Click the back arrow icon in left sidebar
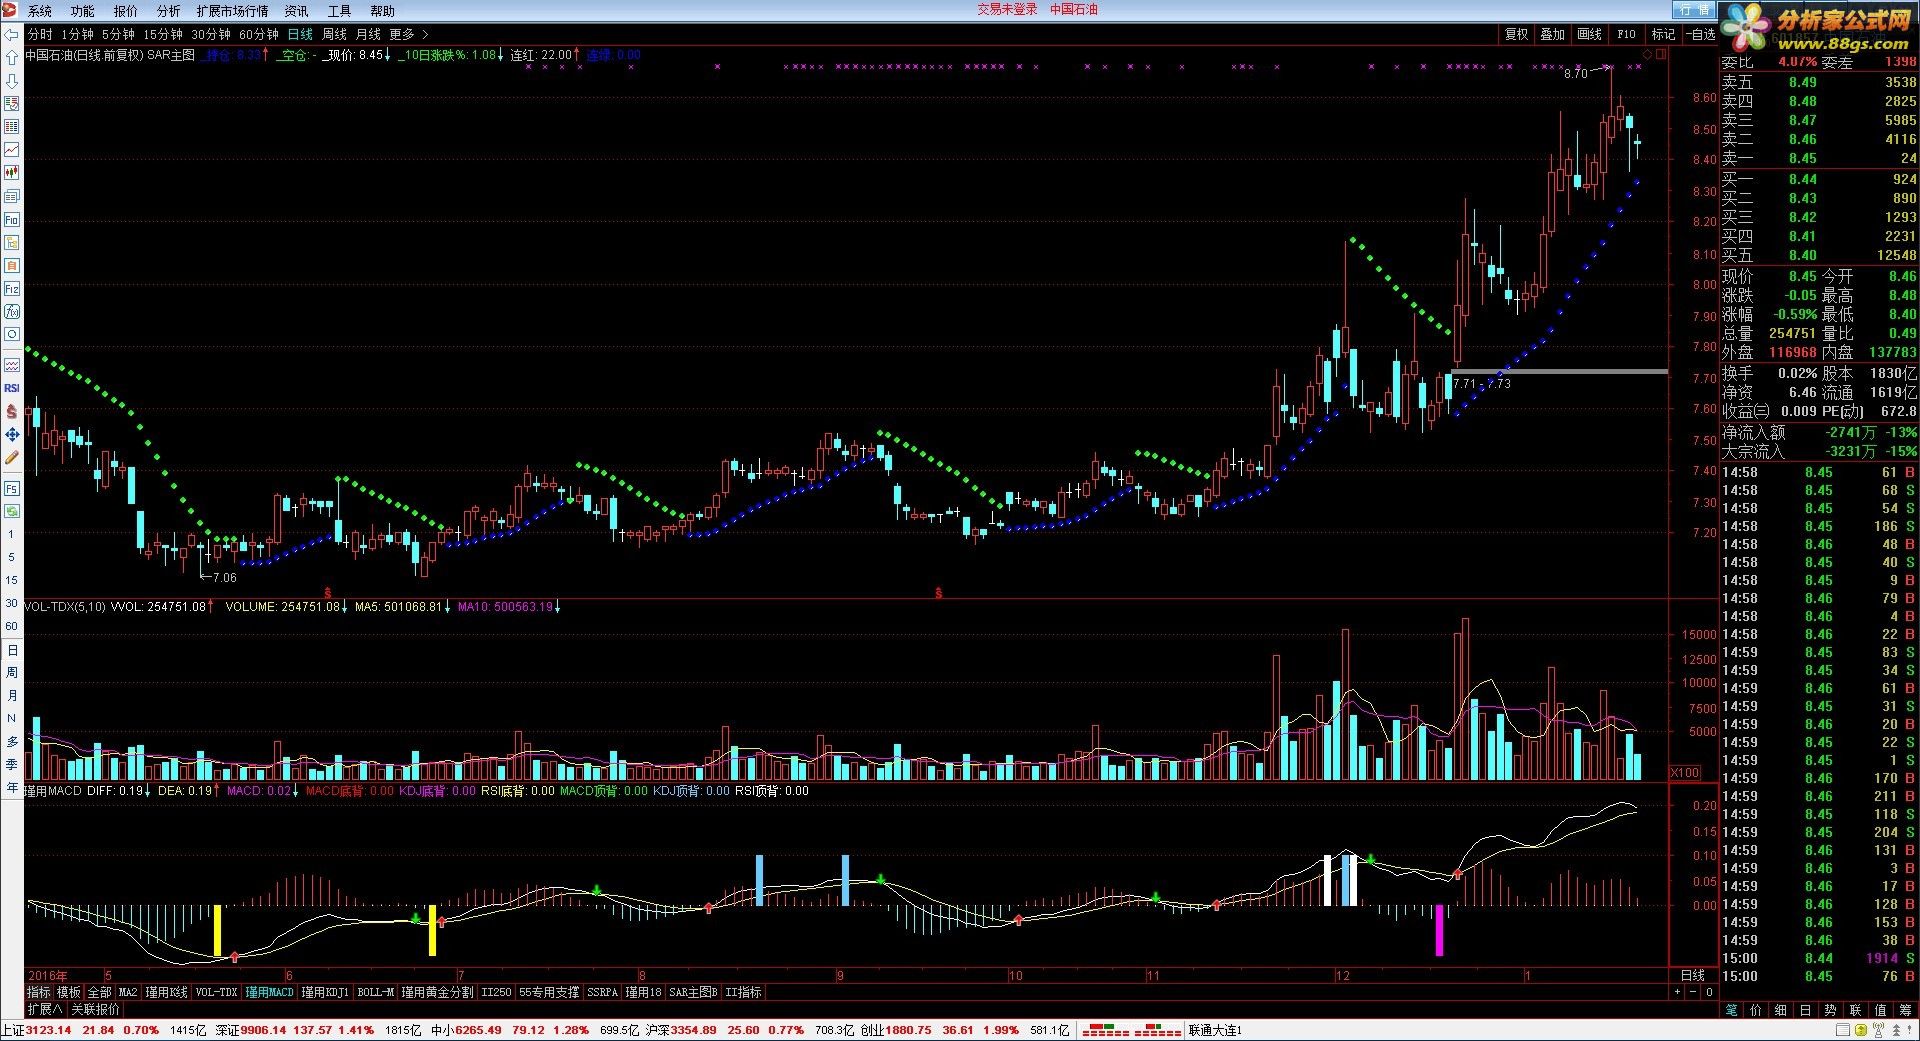This screenshot has height=1041, width=1920. click(12, 35)
